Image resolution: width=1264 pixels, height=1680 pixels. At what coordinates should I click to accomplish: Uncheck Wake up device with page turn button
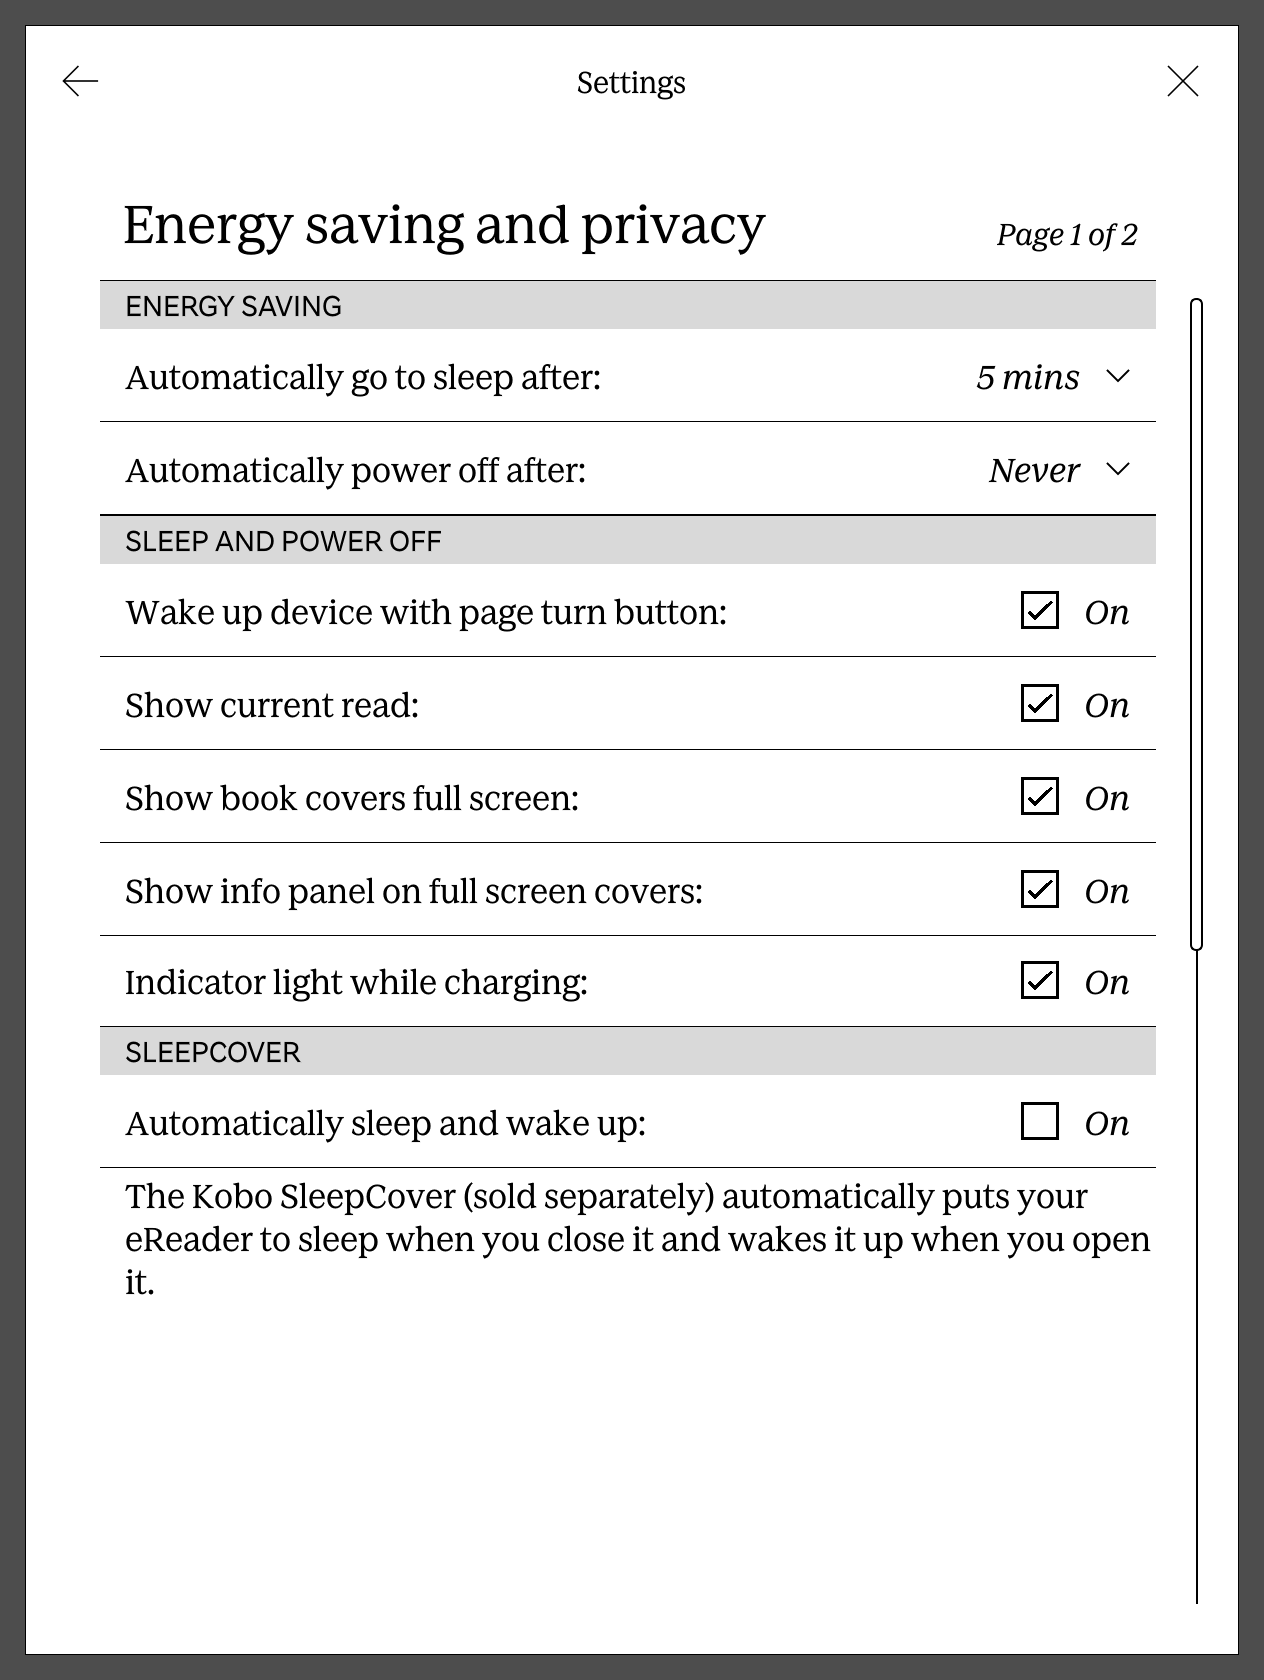pyautogui.click(x=1040, y=610)
